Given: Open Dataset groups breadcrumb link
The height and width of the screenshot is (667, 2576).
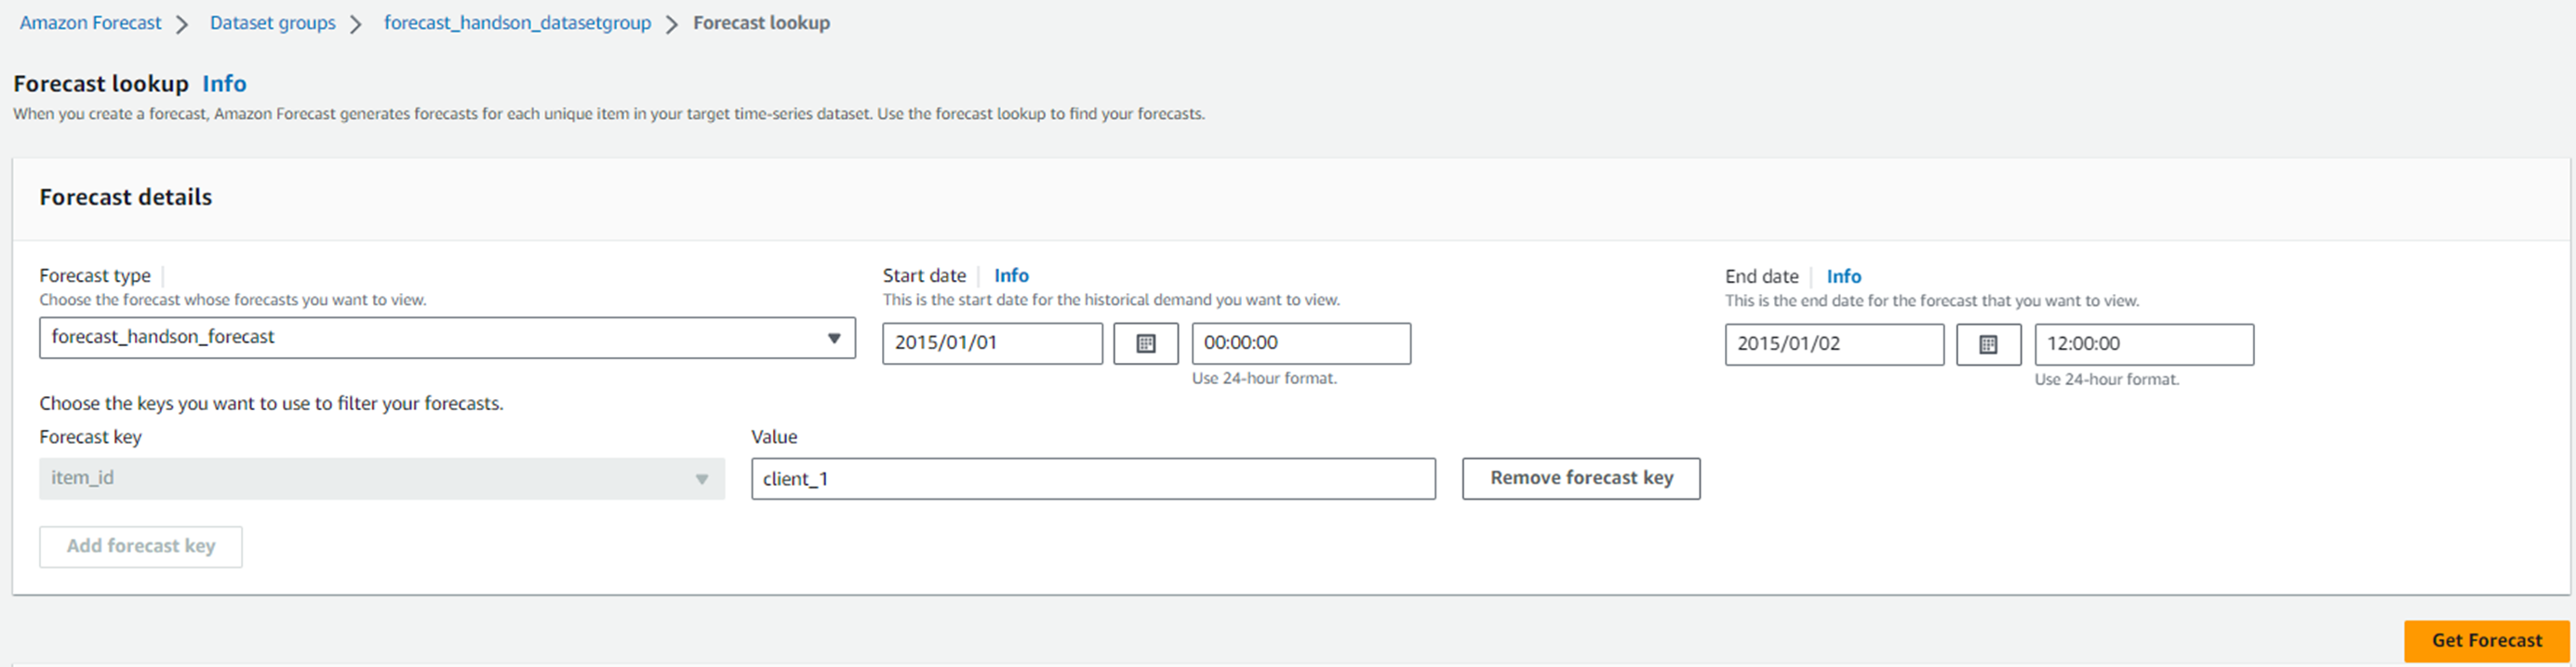Looking at the screenshot, I should point(272,23).
